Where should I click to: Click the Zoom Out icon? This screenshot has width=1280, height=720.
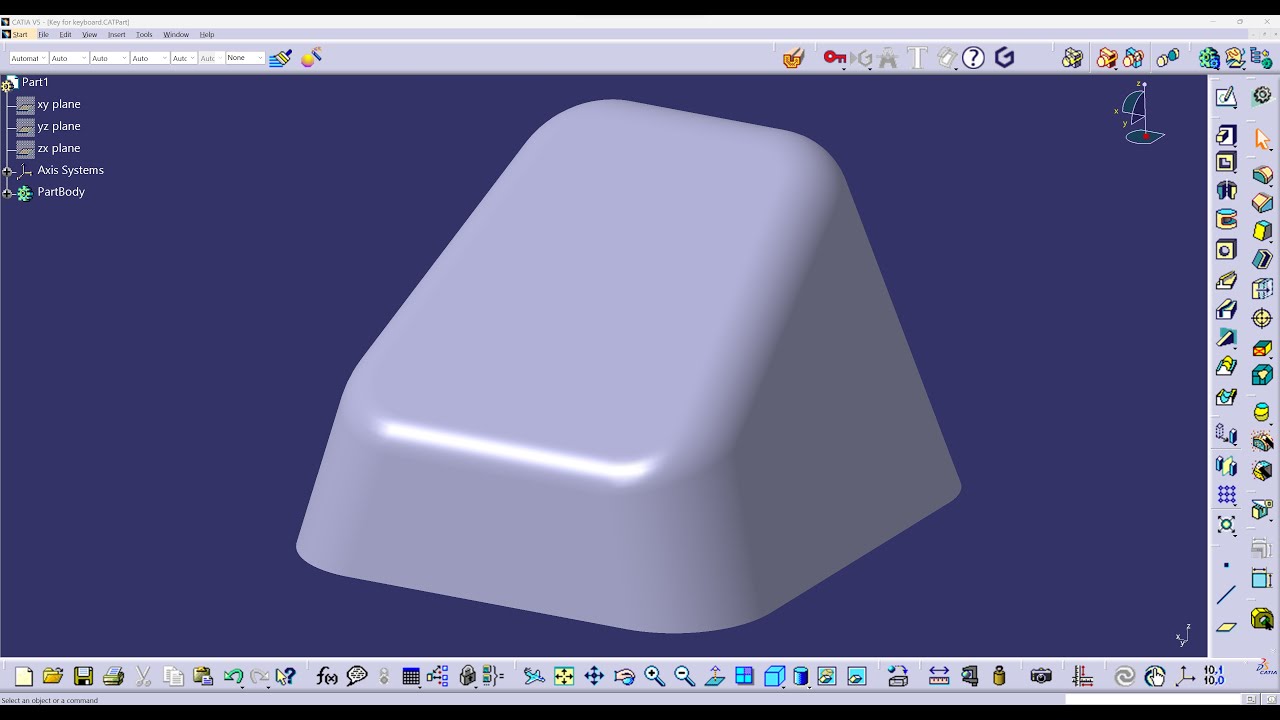click(685, 677)
